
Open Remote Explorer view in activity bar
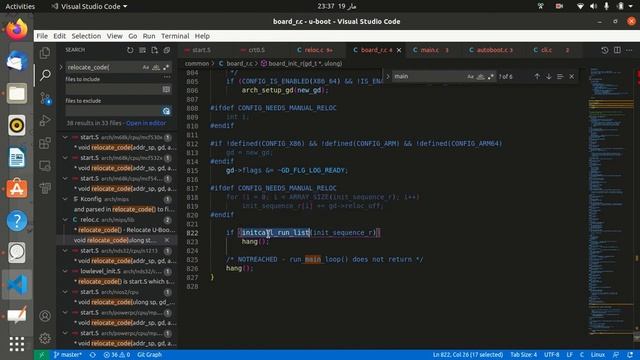click(x=45, y=165)
